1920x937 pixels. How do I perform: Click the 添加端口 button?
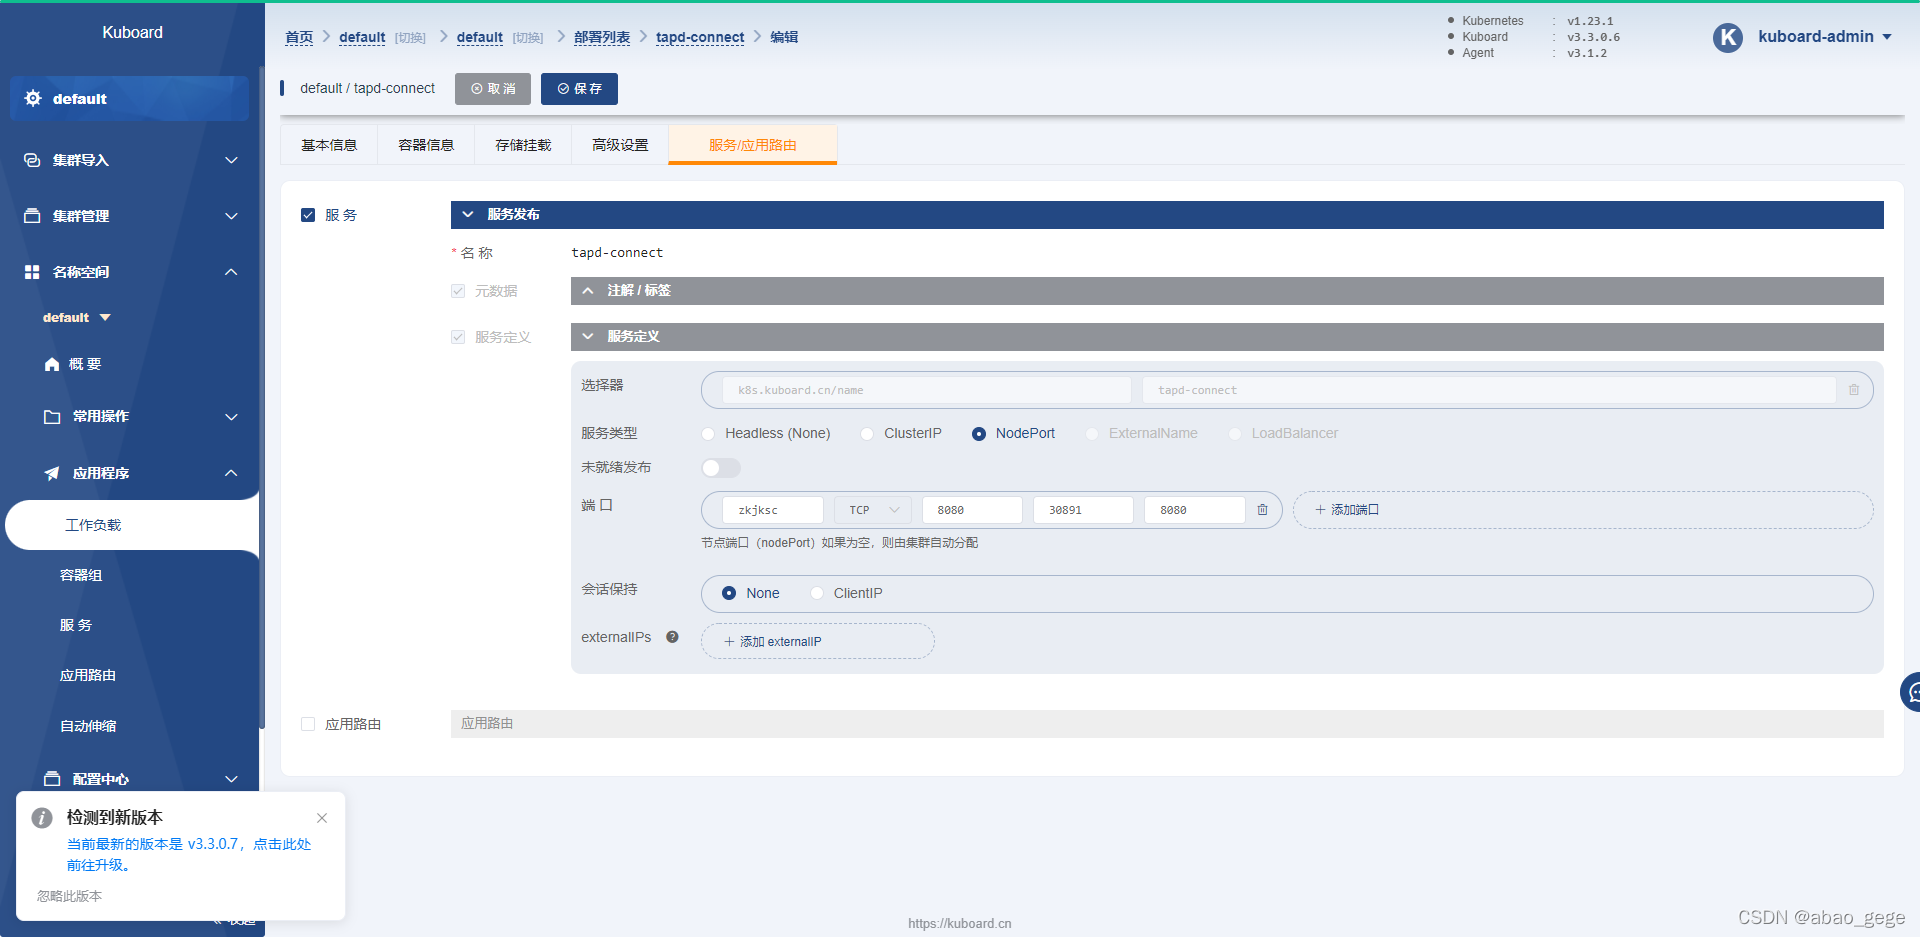click(x=1583, y=510)
